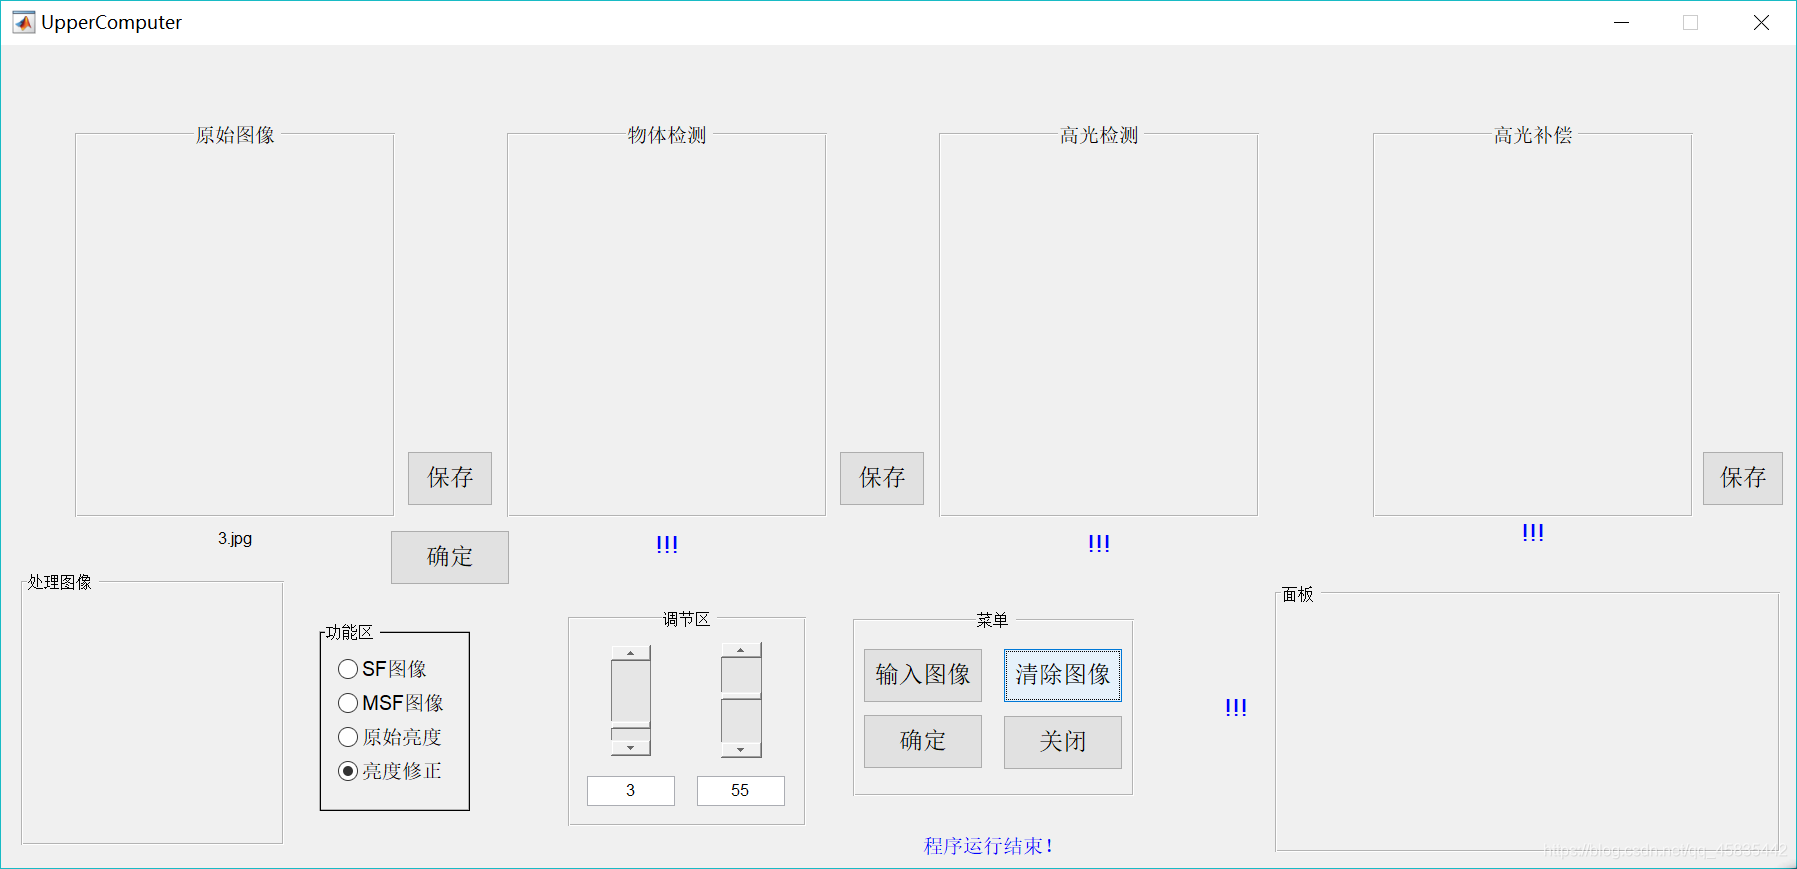
Task: Click the 高光检测 panel area
Action: [1099, 325]
